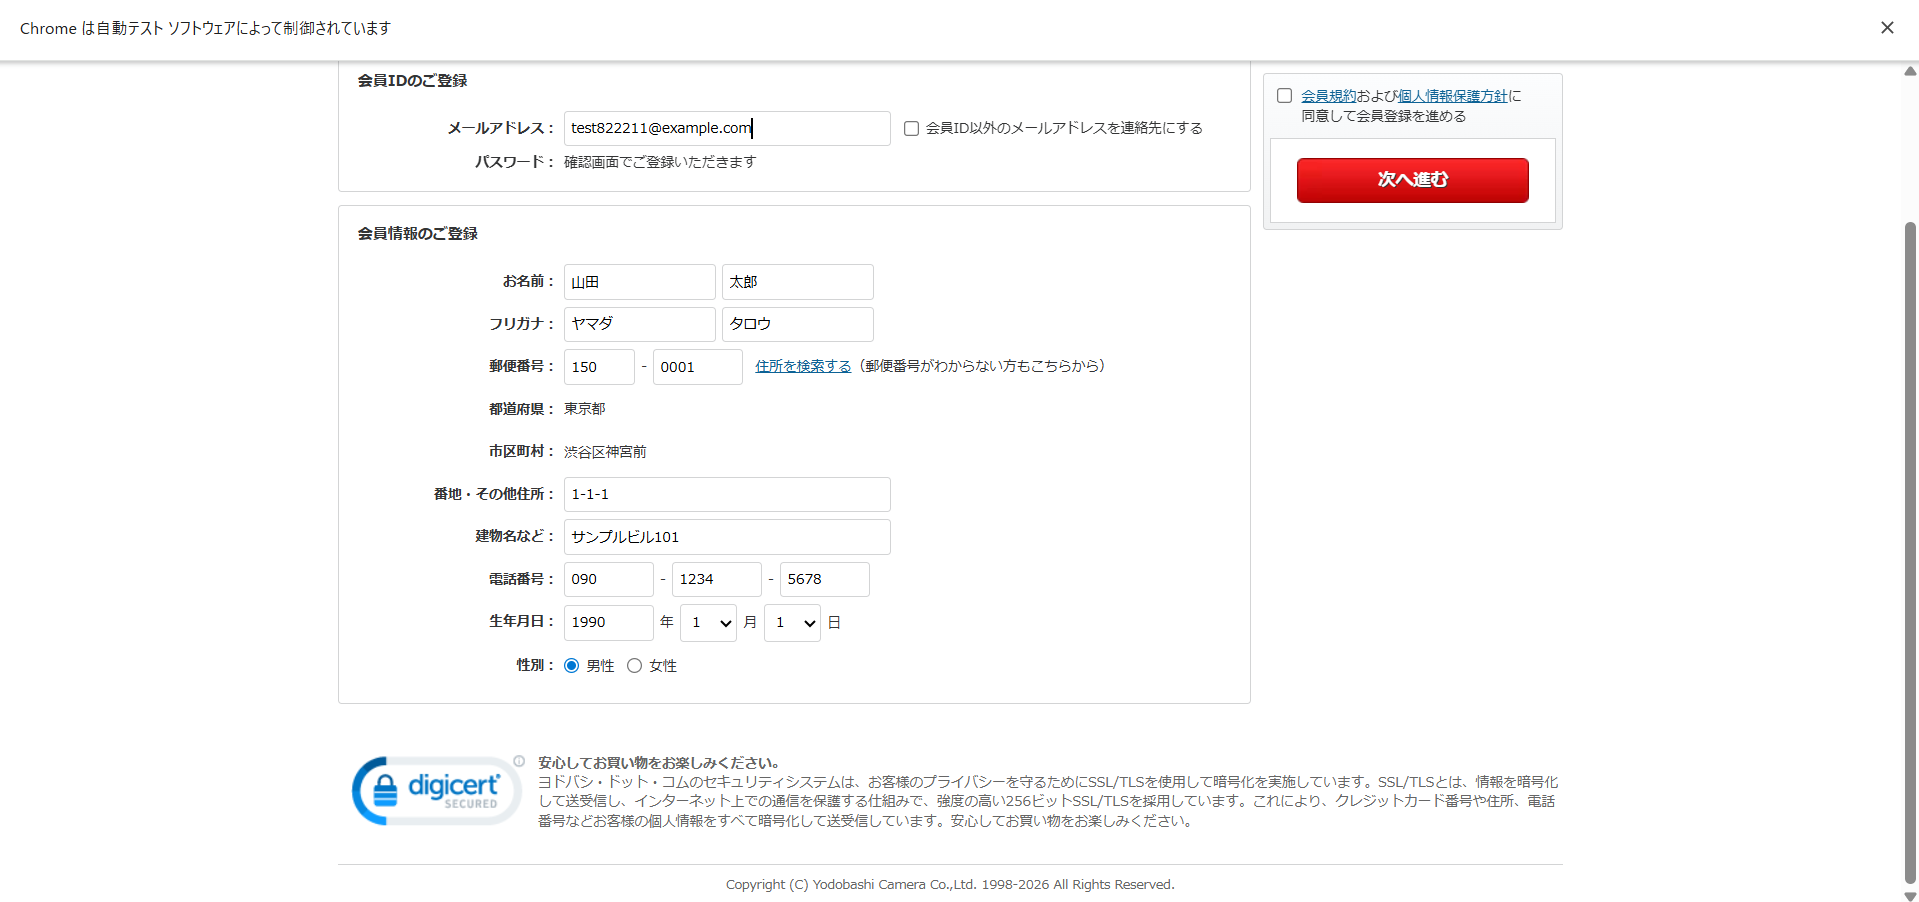1919x902 pixels.
Task: Click the last name field containing 山田
Action: tap(639, 282)
